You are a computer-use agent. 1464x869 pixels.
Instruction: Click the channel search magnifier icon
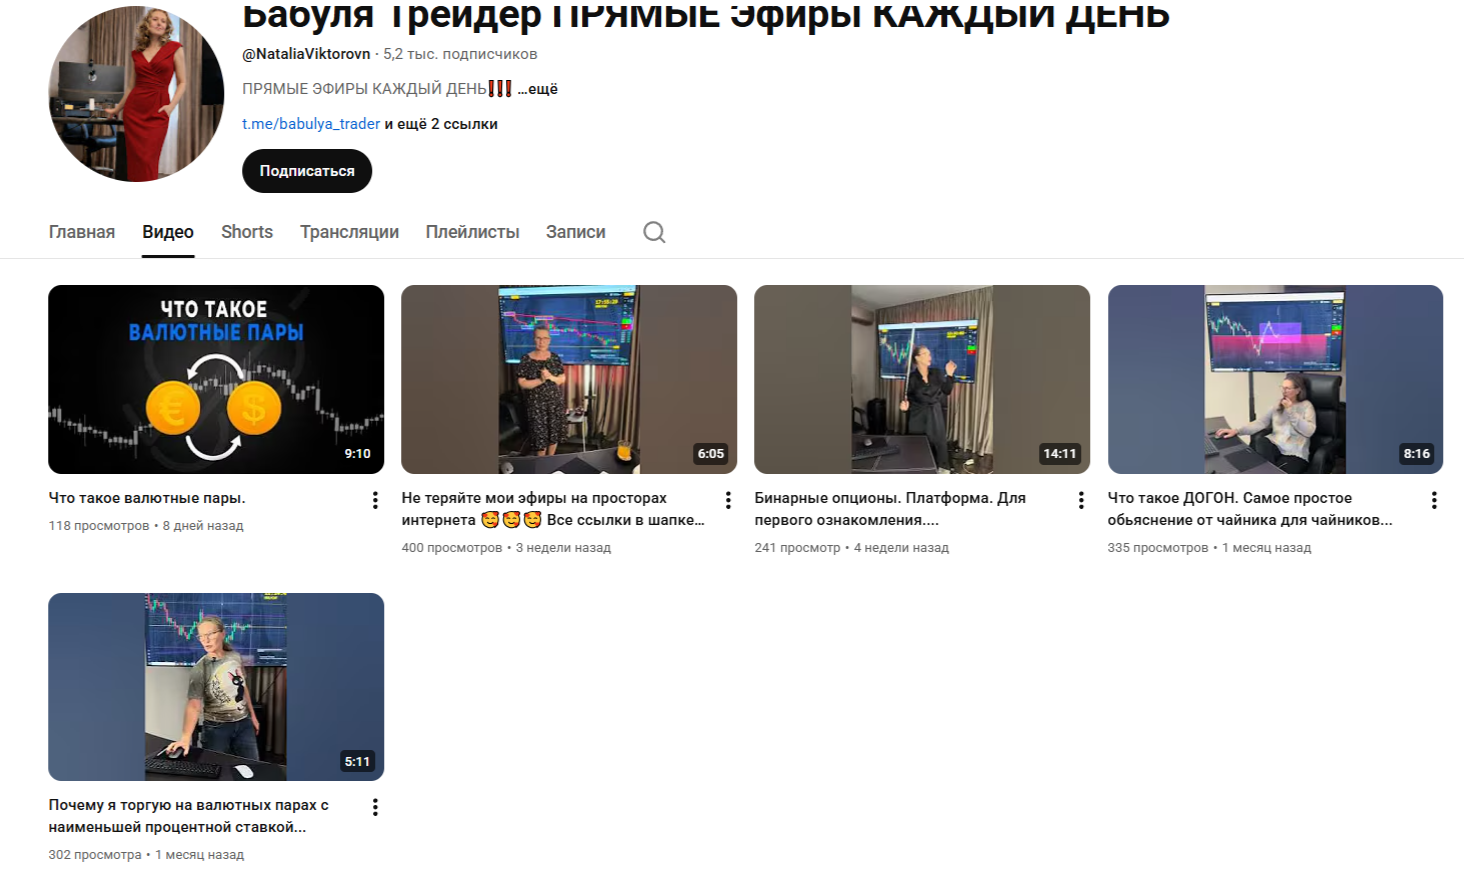[654, 232]
